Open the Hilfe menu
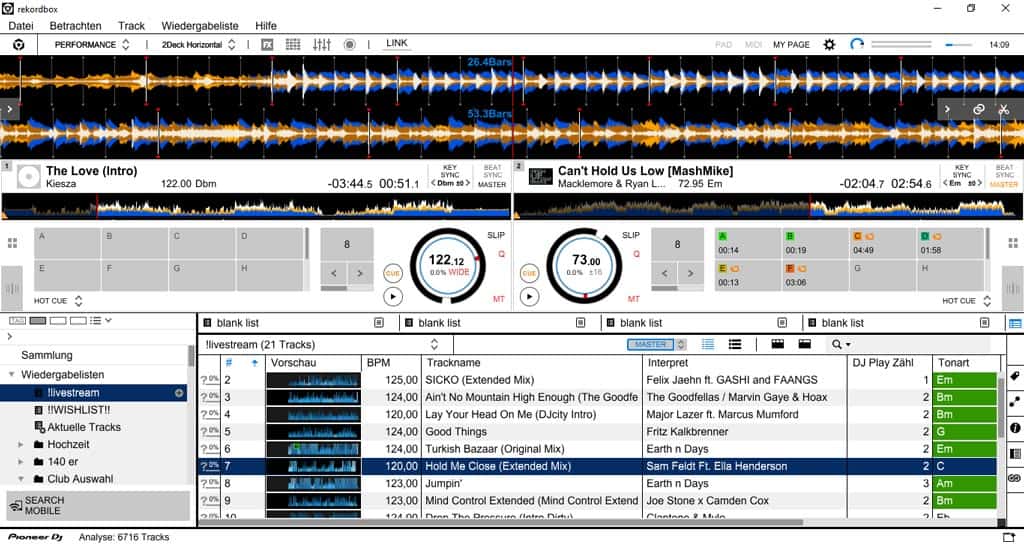The height and width of the screenshot is (546, 1024). 266,25
